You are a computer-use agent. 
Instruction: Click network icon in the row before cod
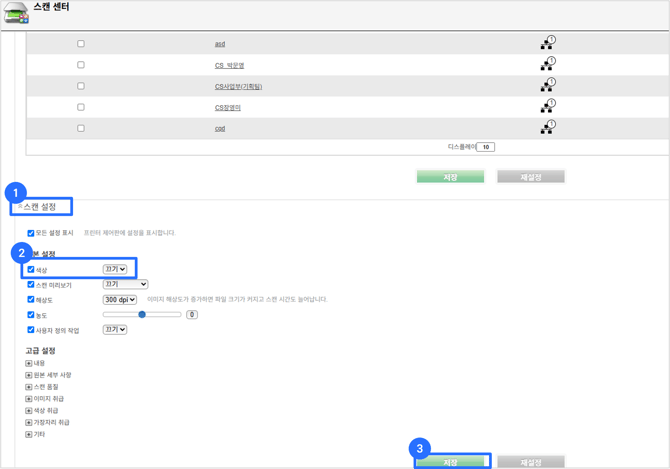pos(548,106)
